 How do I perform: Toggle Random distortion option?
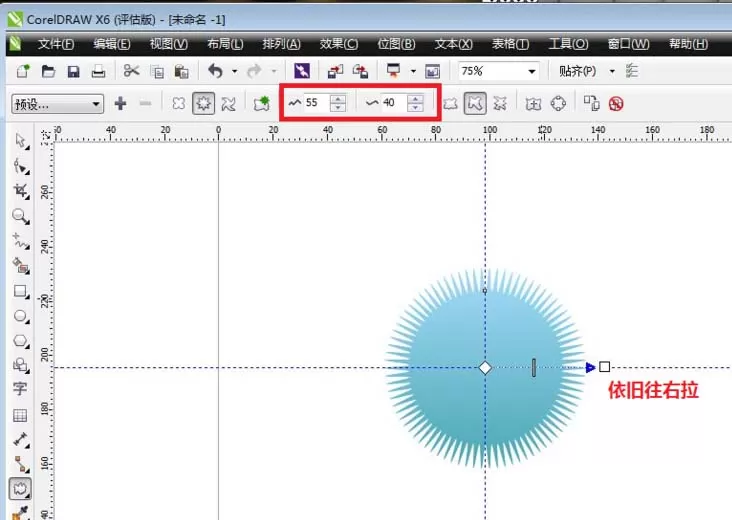[x=450, y=103]
